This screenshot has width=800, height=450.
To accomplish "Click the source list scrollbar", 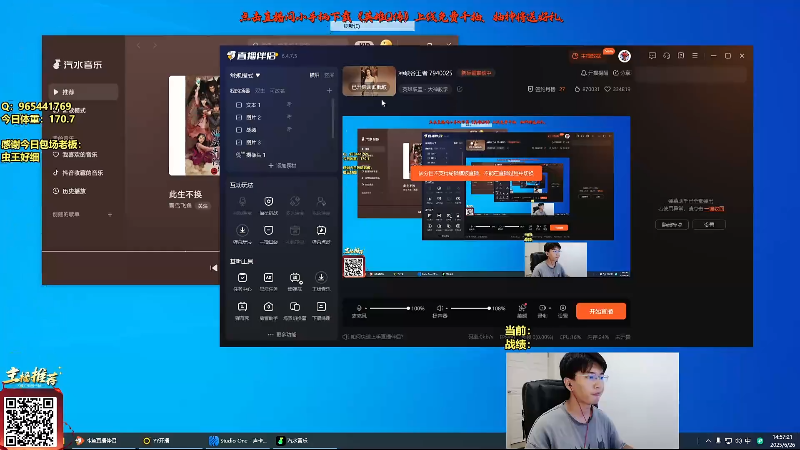I will [333, 118].
